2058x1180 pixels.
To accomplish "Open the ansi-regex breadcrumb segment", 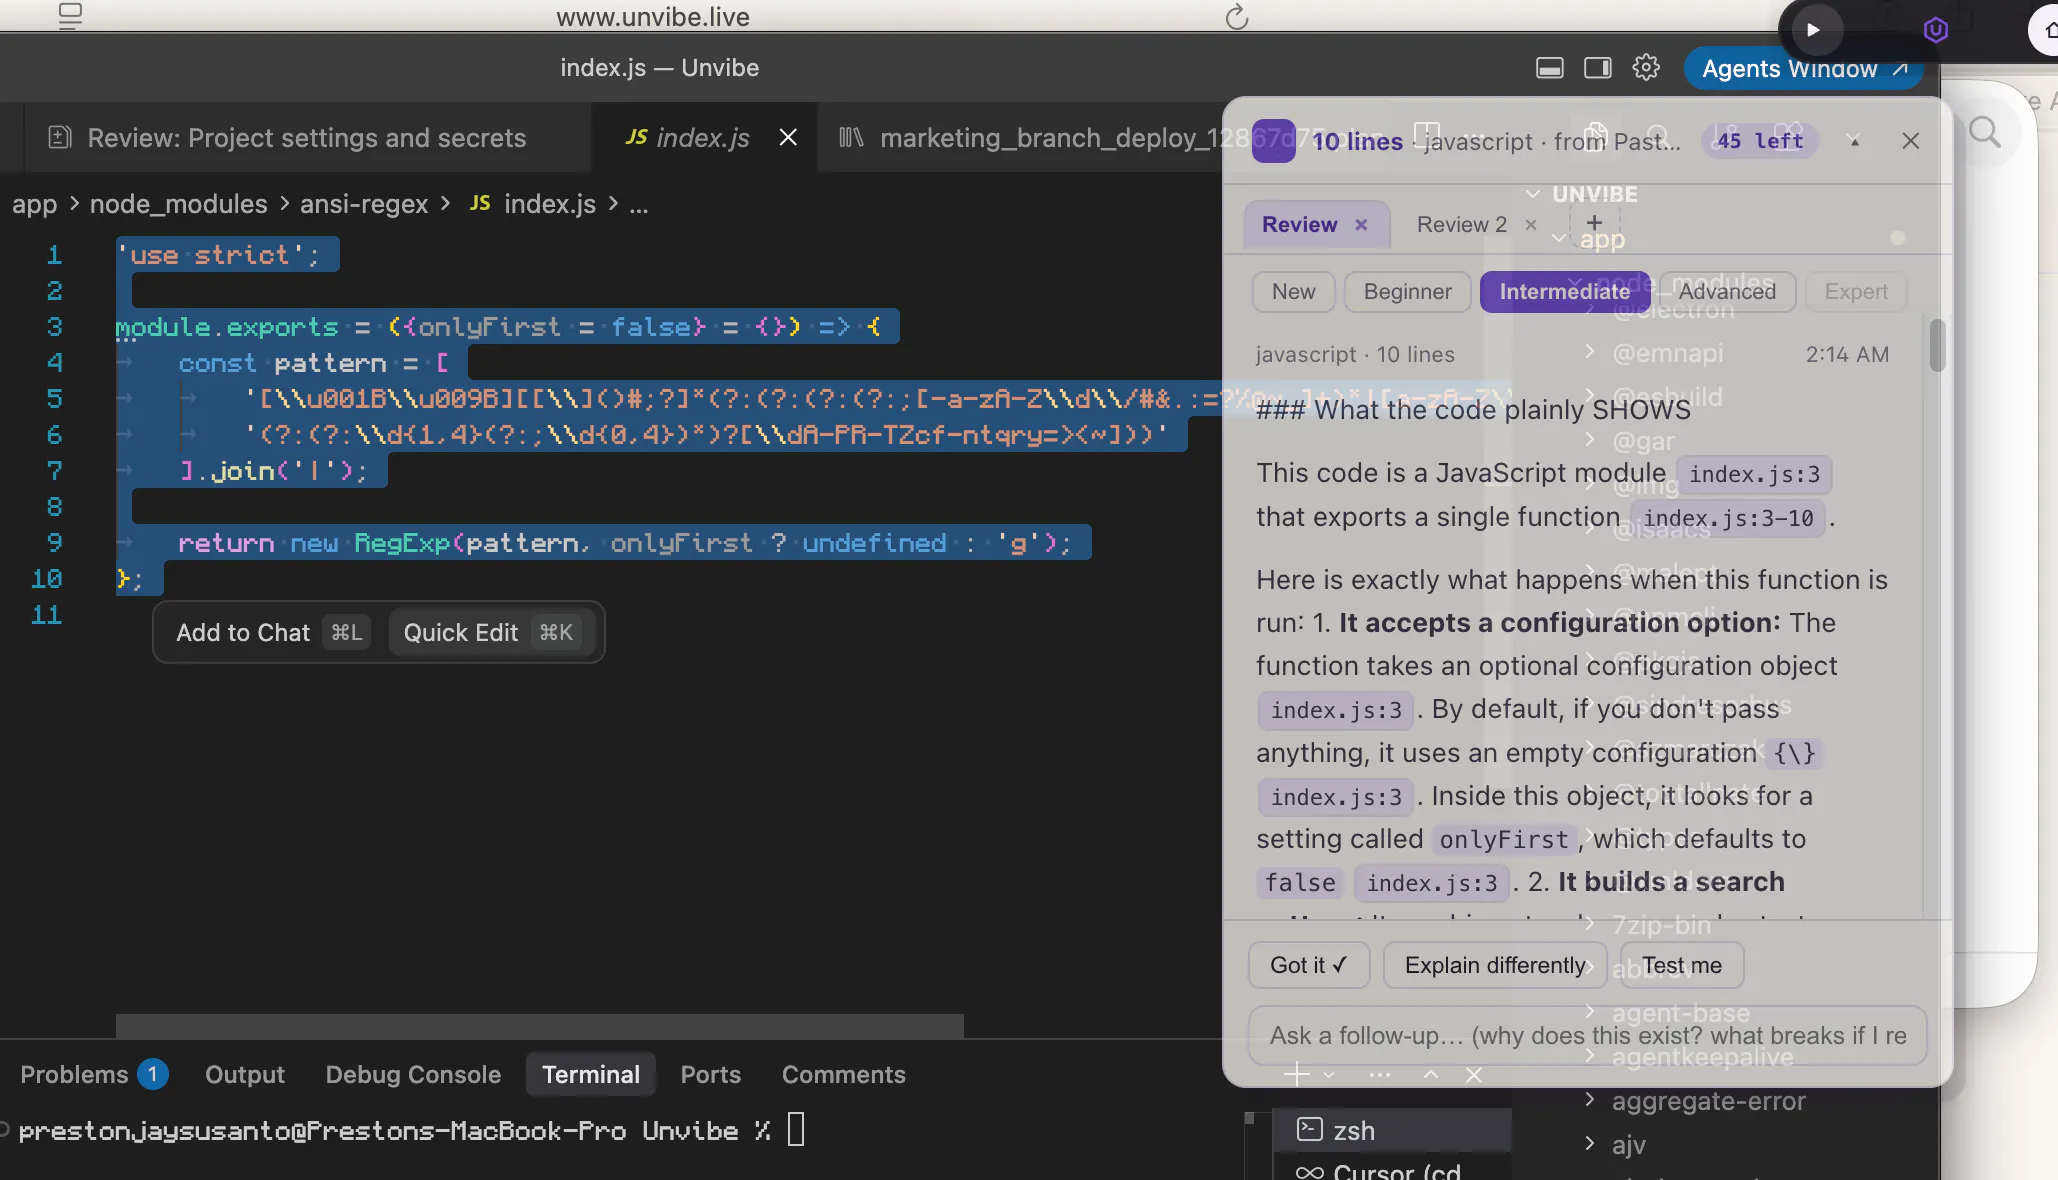I will (x=364, y=204).
